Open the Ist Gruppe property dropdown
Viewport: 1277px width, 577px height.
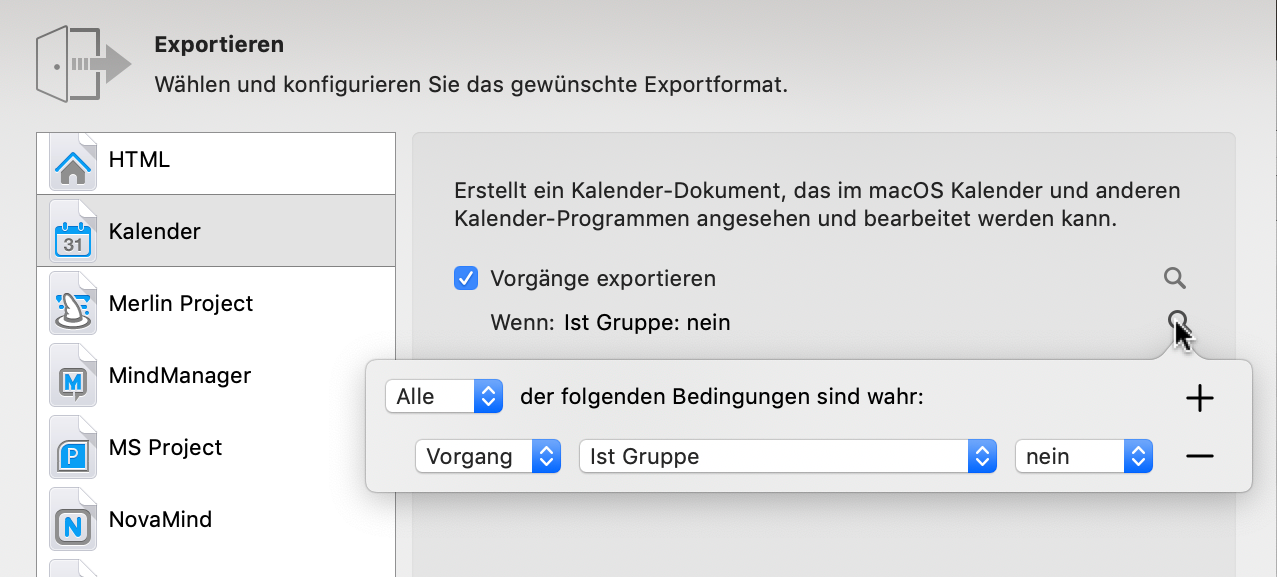(788, 457)
